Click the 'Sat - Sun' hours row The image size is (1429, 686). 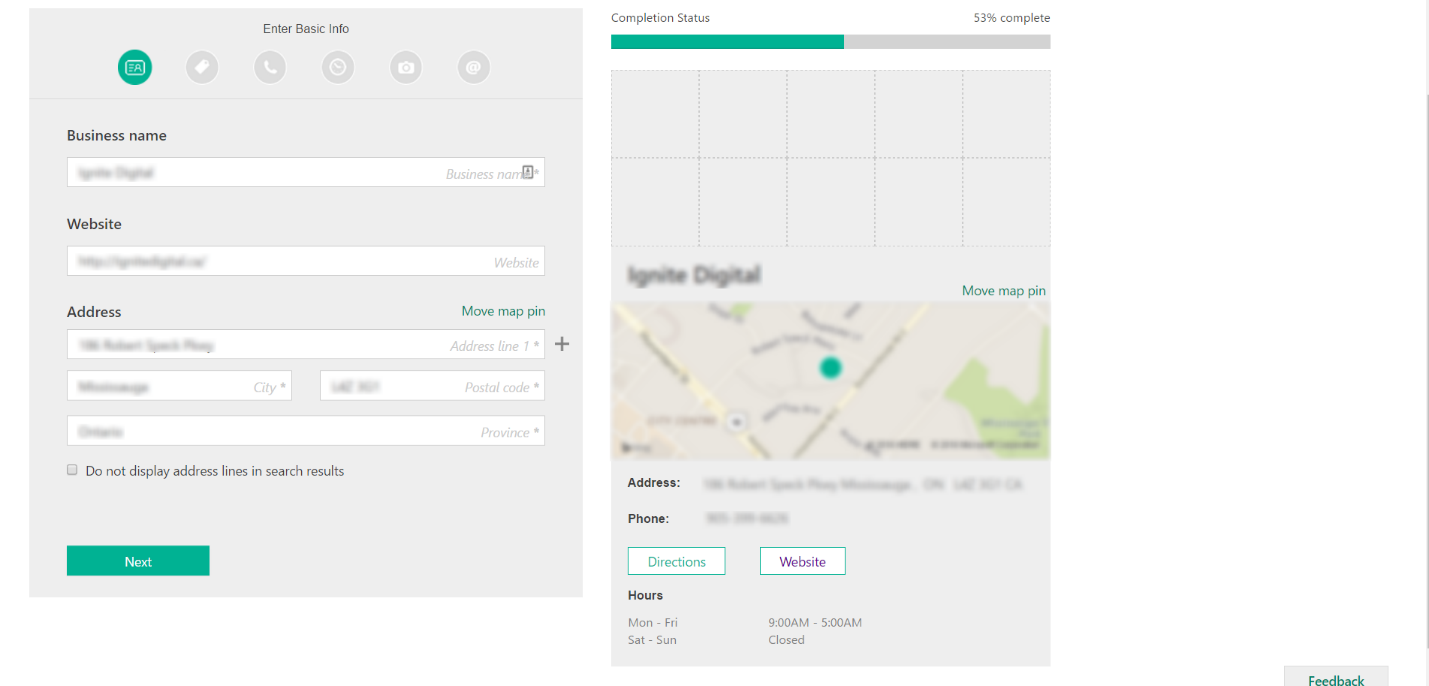click(652, 640)
